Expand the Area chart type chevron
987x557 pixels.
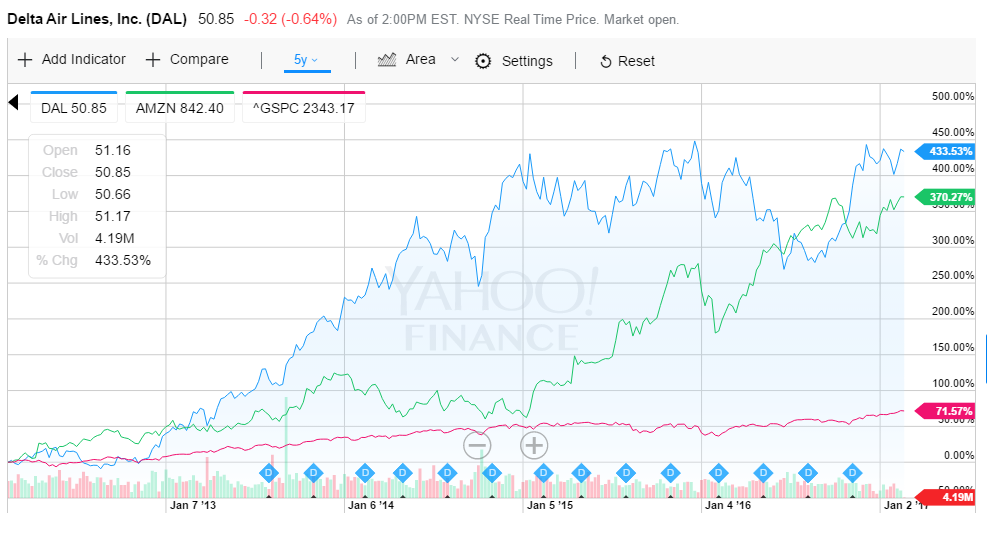[454, 60]
